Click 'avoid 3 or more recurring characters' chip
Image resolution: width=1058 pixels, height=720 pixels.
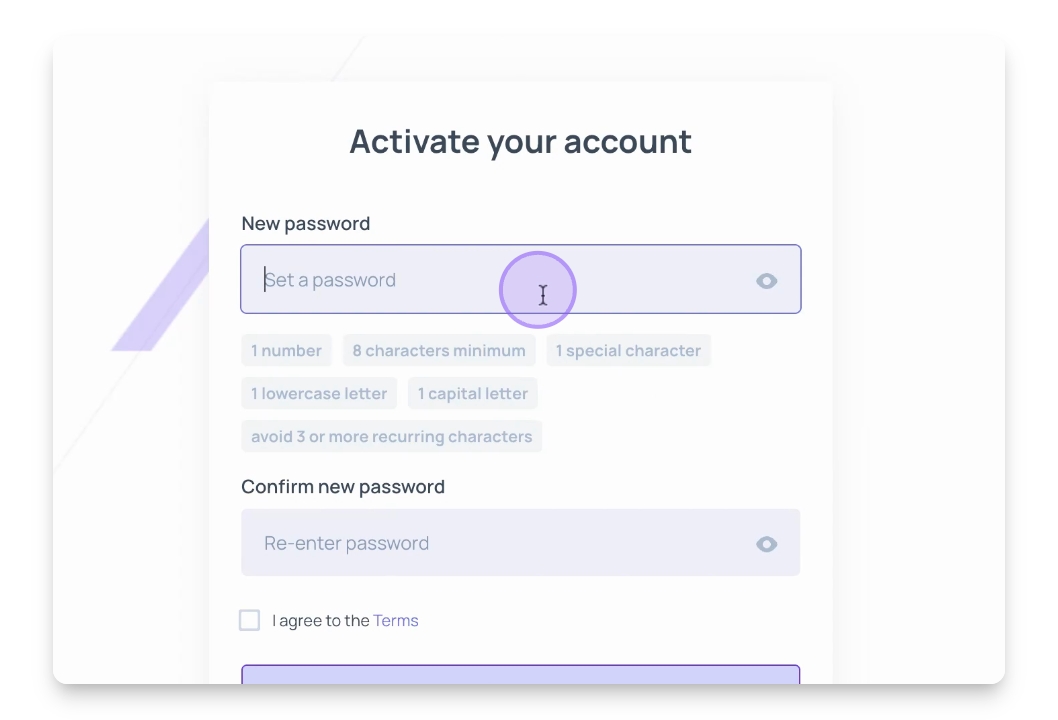coord(391,437)
